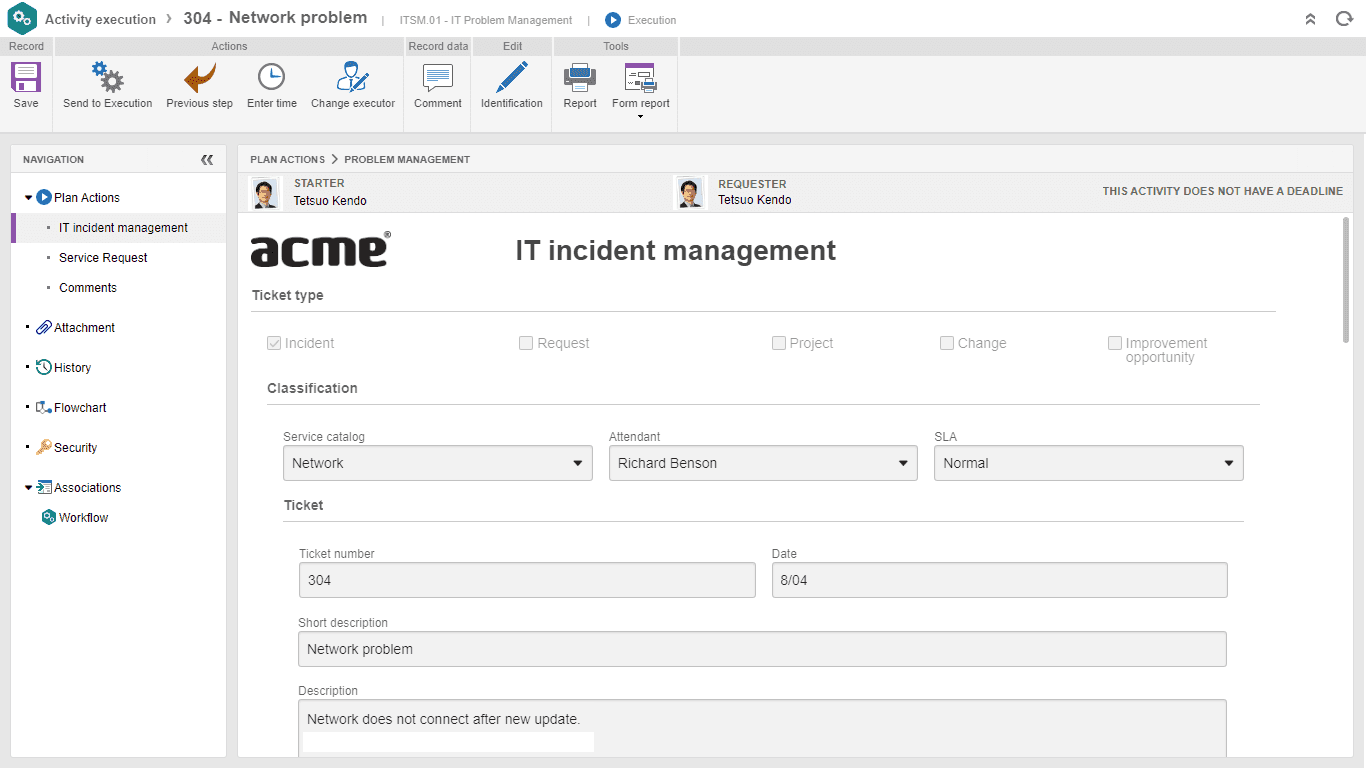The height and width of the screenshot is (768, 1366).
Task: Click the Save floppy disk icon
Action: 26,77
